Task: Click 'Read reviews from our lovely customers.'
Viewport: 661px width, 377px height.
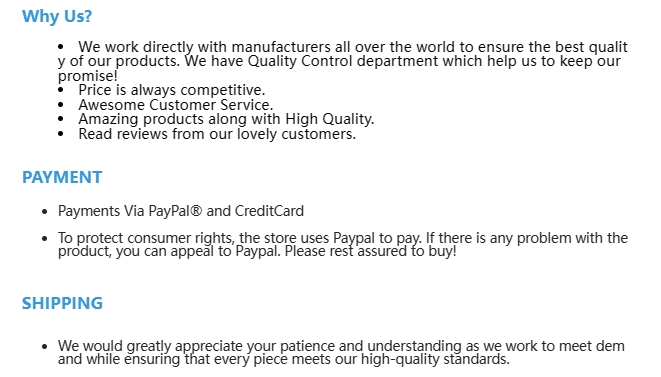Action: pos(217,134)
